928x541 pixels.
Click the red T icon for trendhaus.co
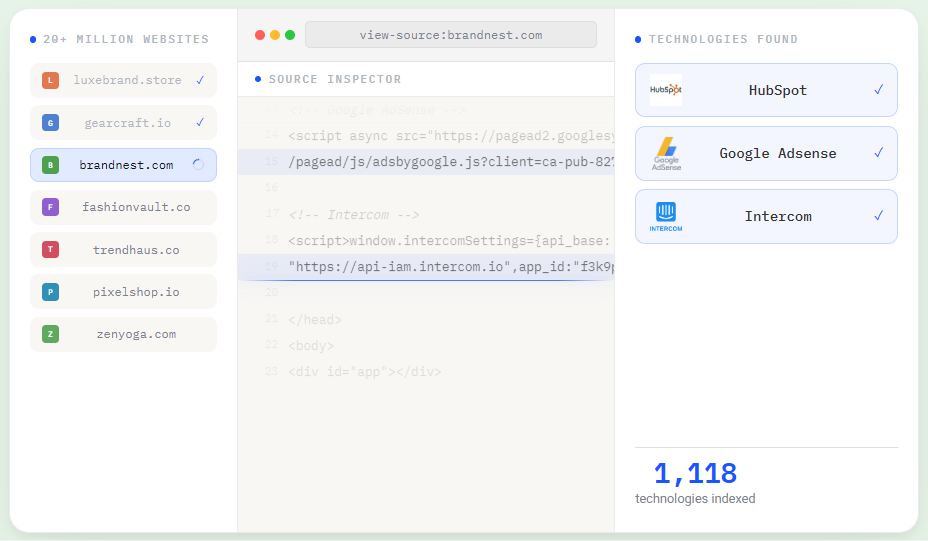pyautogui.click(x=50, y=249)
